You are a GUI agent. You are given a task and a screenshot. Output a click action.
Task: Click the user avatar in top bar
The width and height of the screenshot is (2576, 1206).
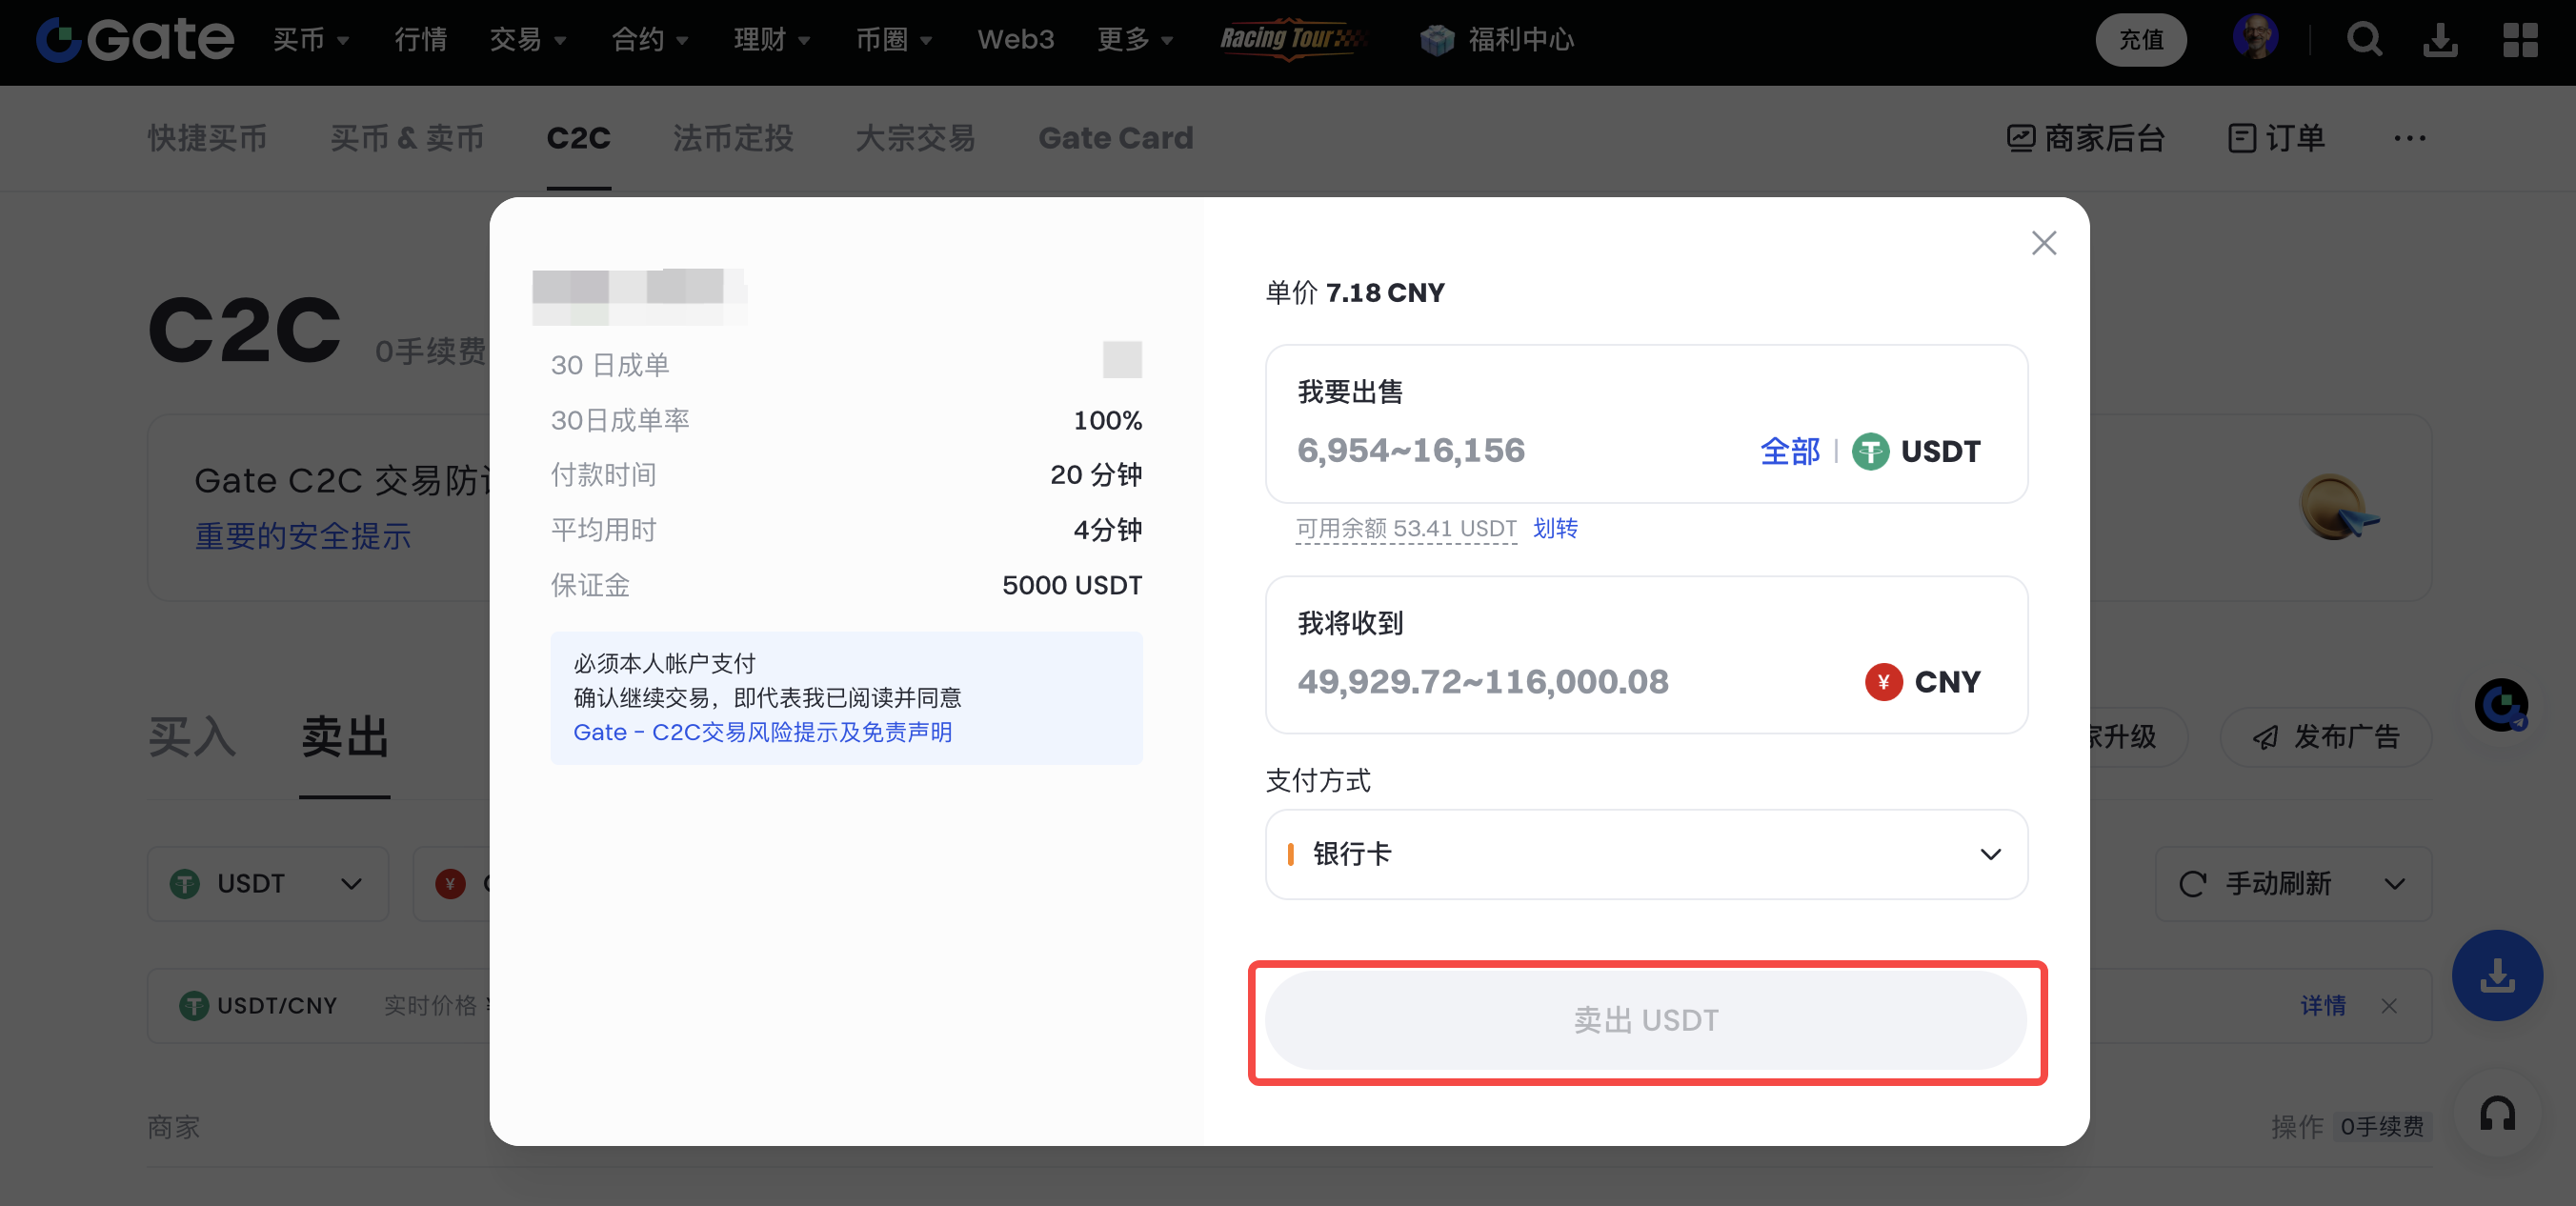click(x=2255, y=38)
